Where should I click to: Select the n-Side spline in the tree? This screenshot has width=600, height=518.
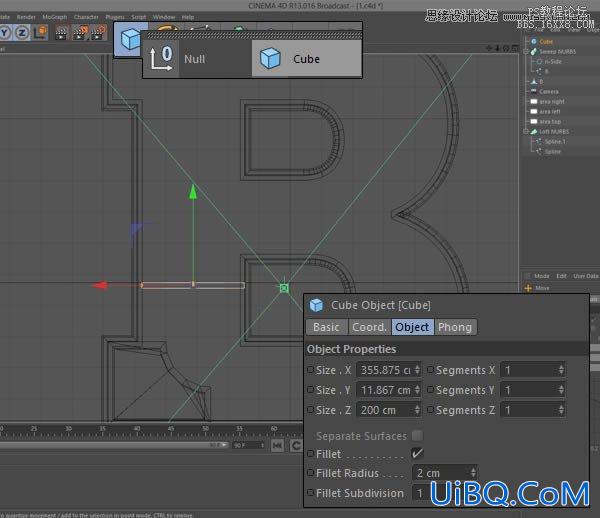553,62
